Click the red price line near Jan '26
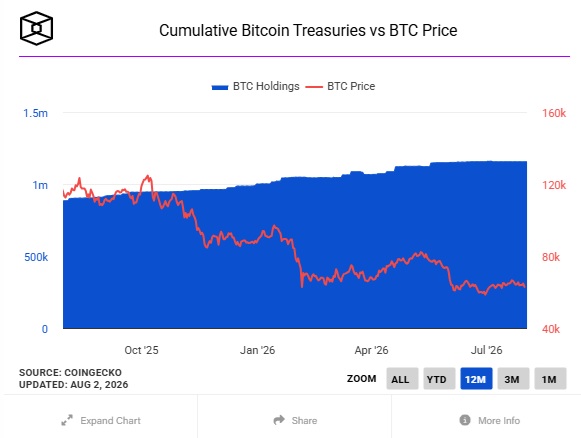The width and height of the screenshot is (581, 438). [x=258, y=239]
